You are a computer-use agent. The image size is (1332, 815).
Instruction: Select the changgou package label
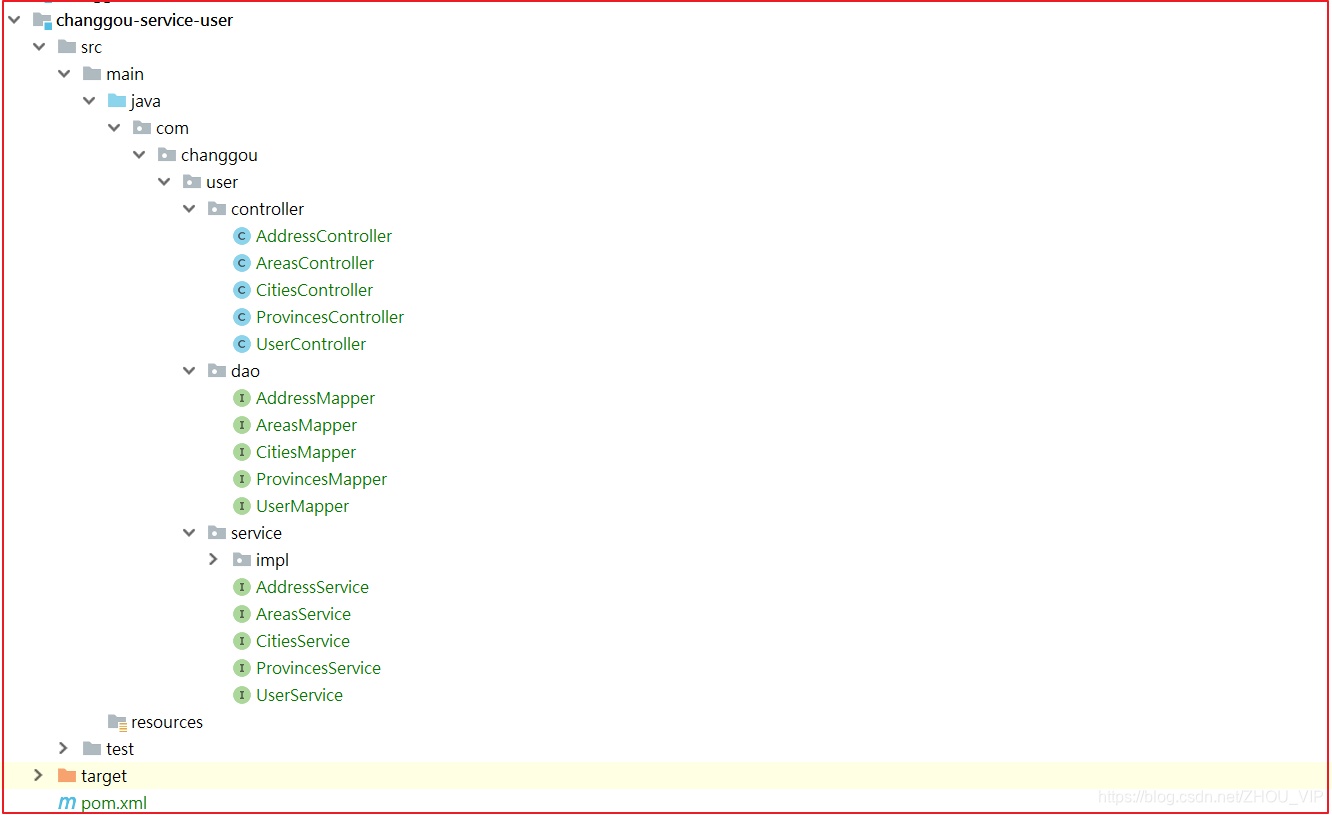click(x=219, y=155)
